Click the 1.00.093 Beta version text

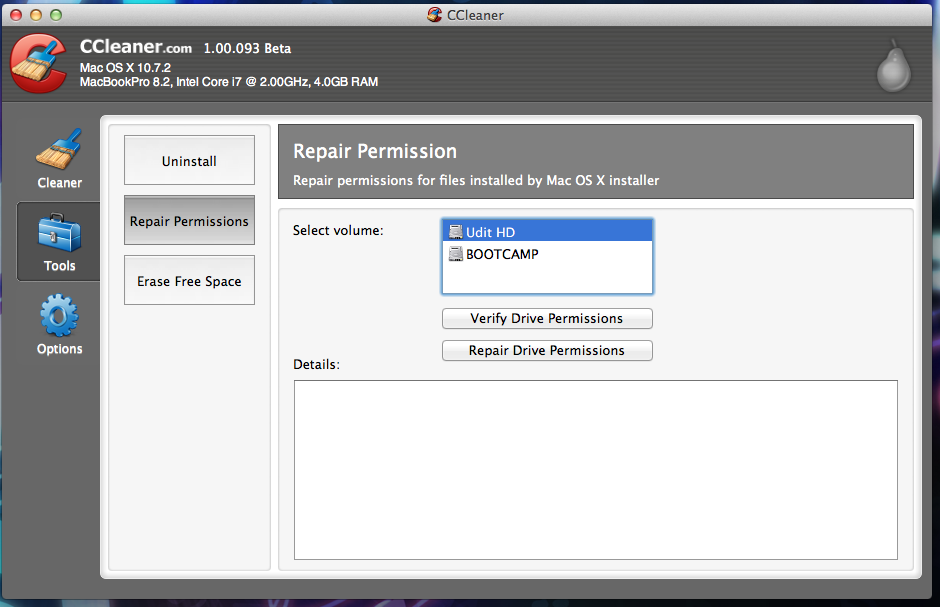[248, 49]
